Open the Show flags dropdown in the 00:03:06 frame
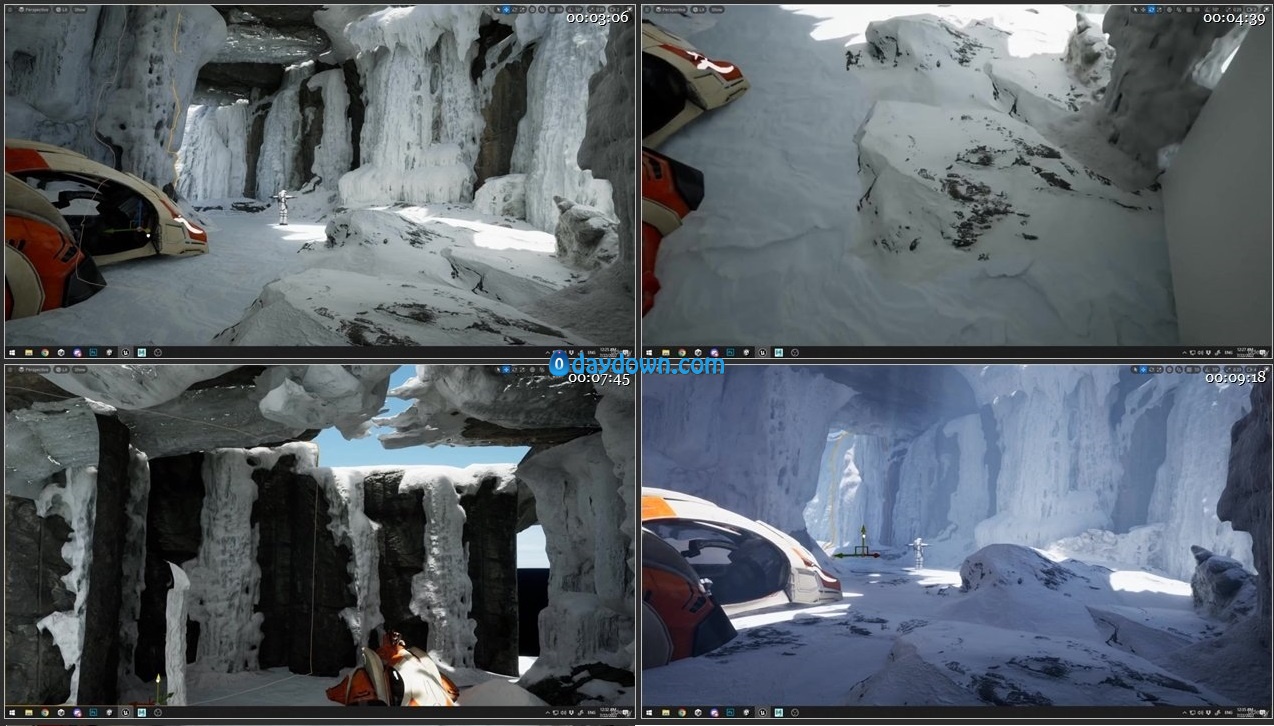The image size is (1274, 726). pos(79,9)
